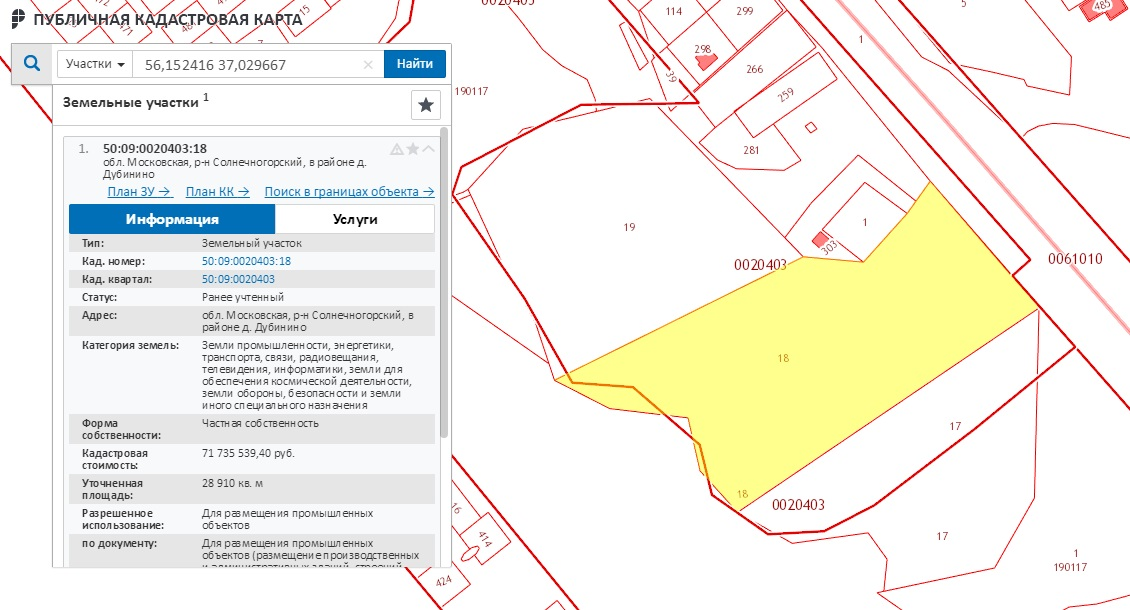Image resolution: width=1130 pixels, height=610 pixels.
Task: Switch to the Услуги tab
Action: coord(354,219)
